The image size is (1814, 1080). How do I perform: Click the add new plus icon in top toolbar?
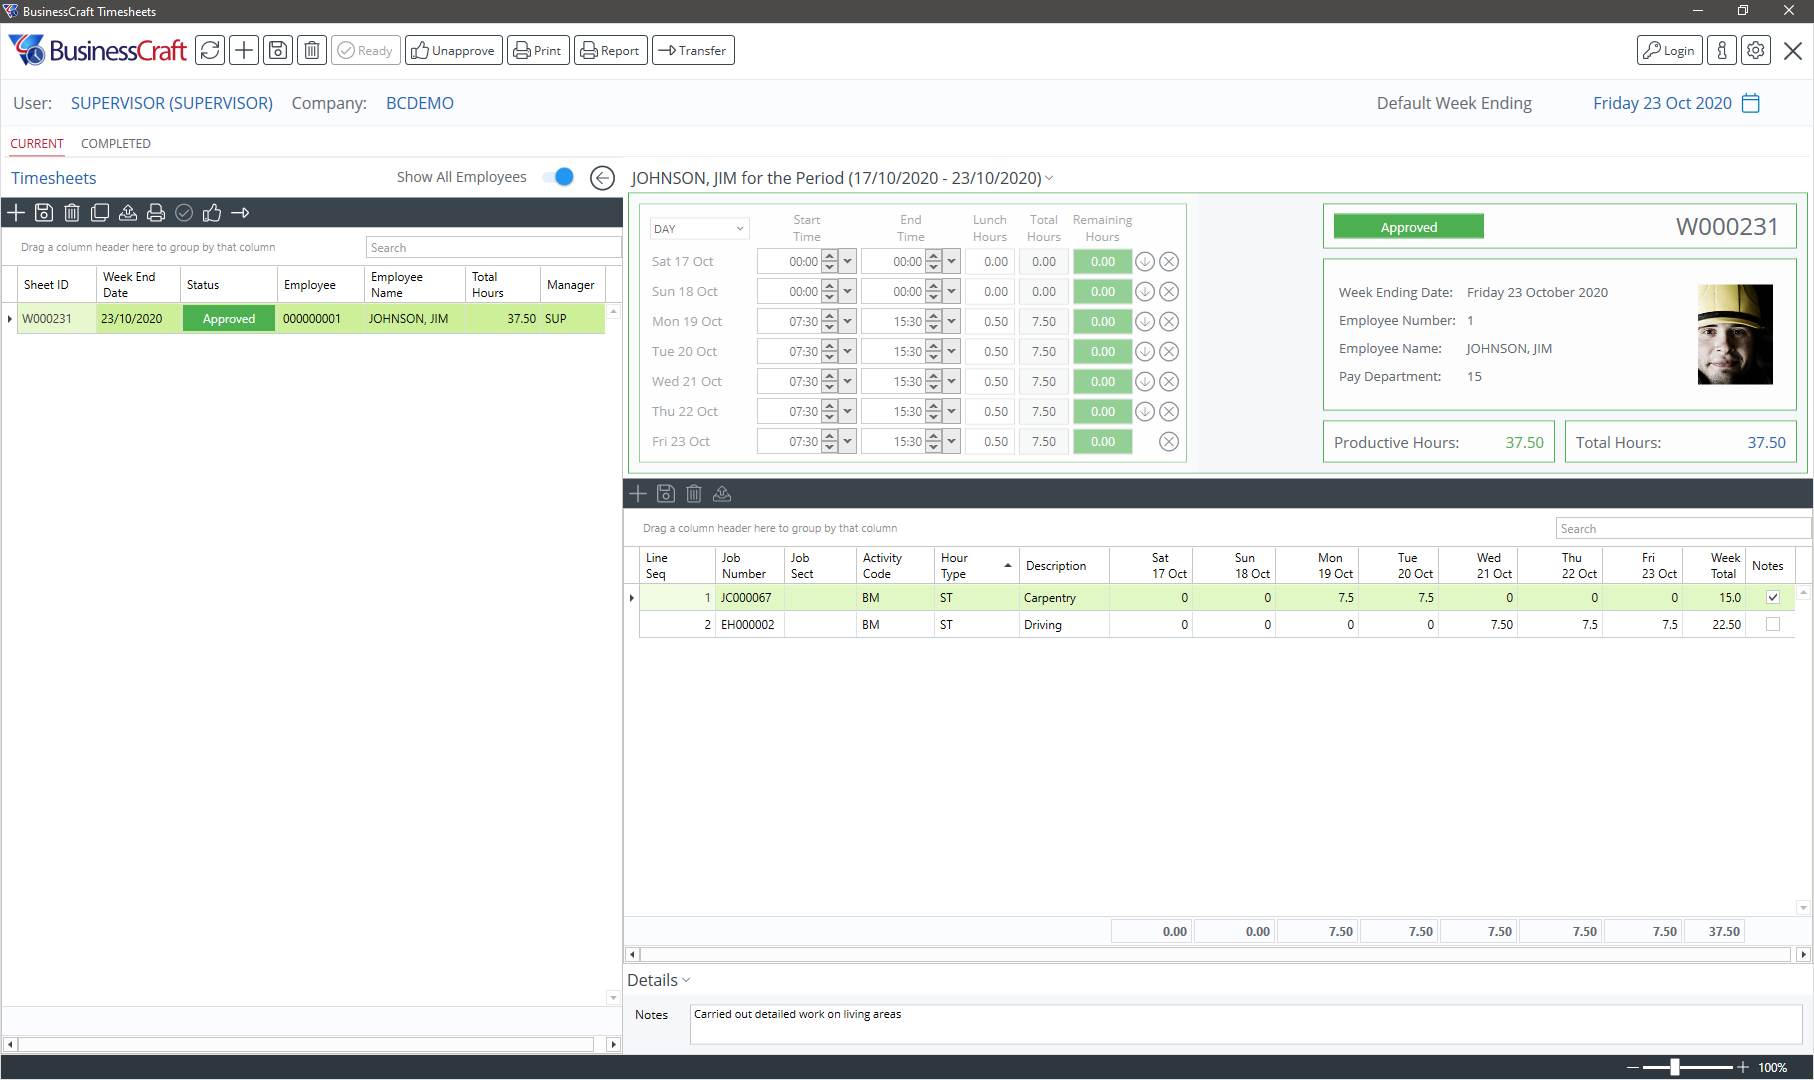tap(244, 50)
